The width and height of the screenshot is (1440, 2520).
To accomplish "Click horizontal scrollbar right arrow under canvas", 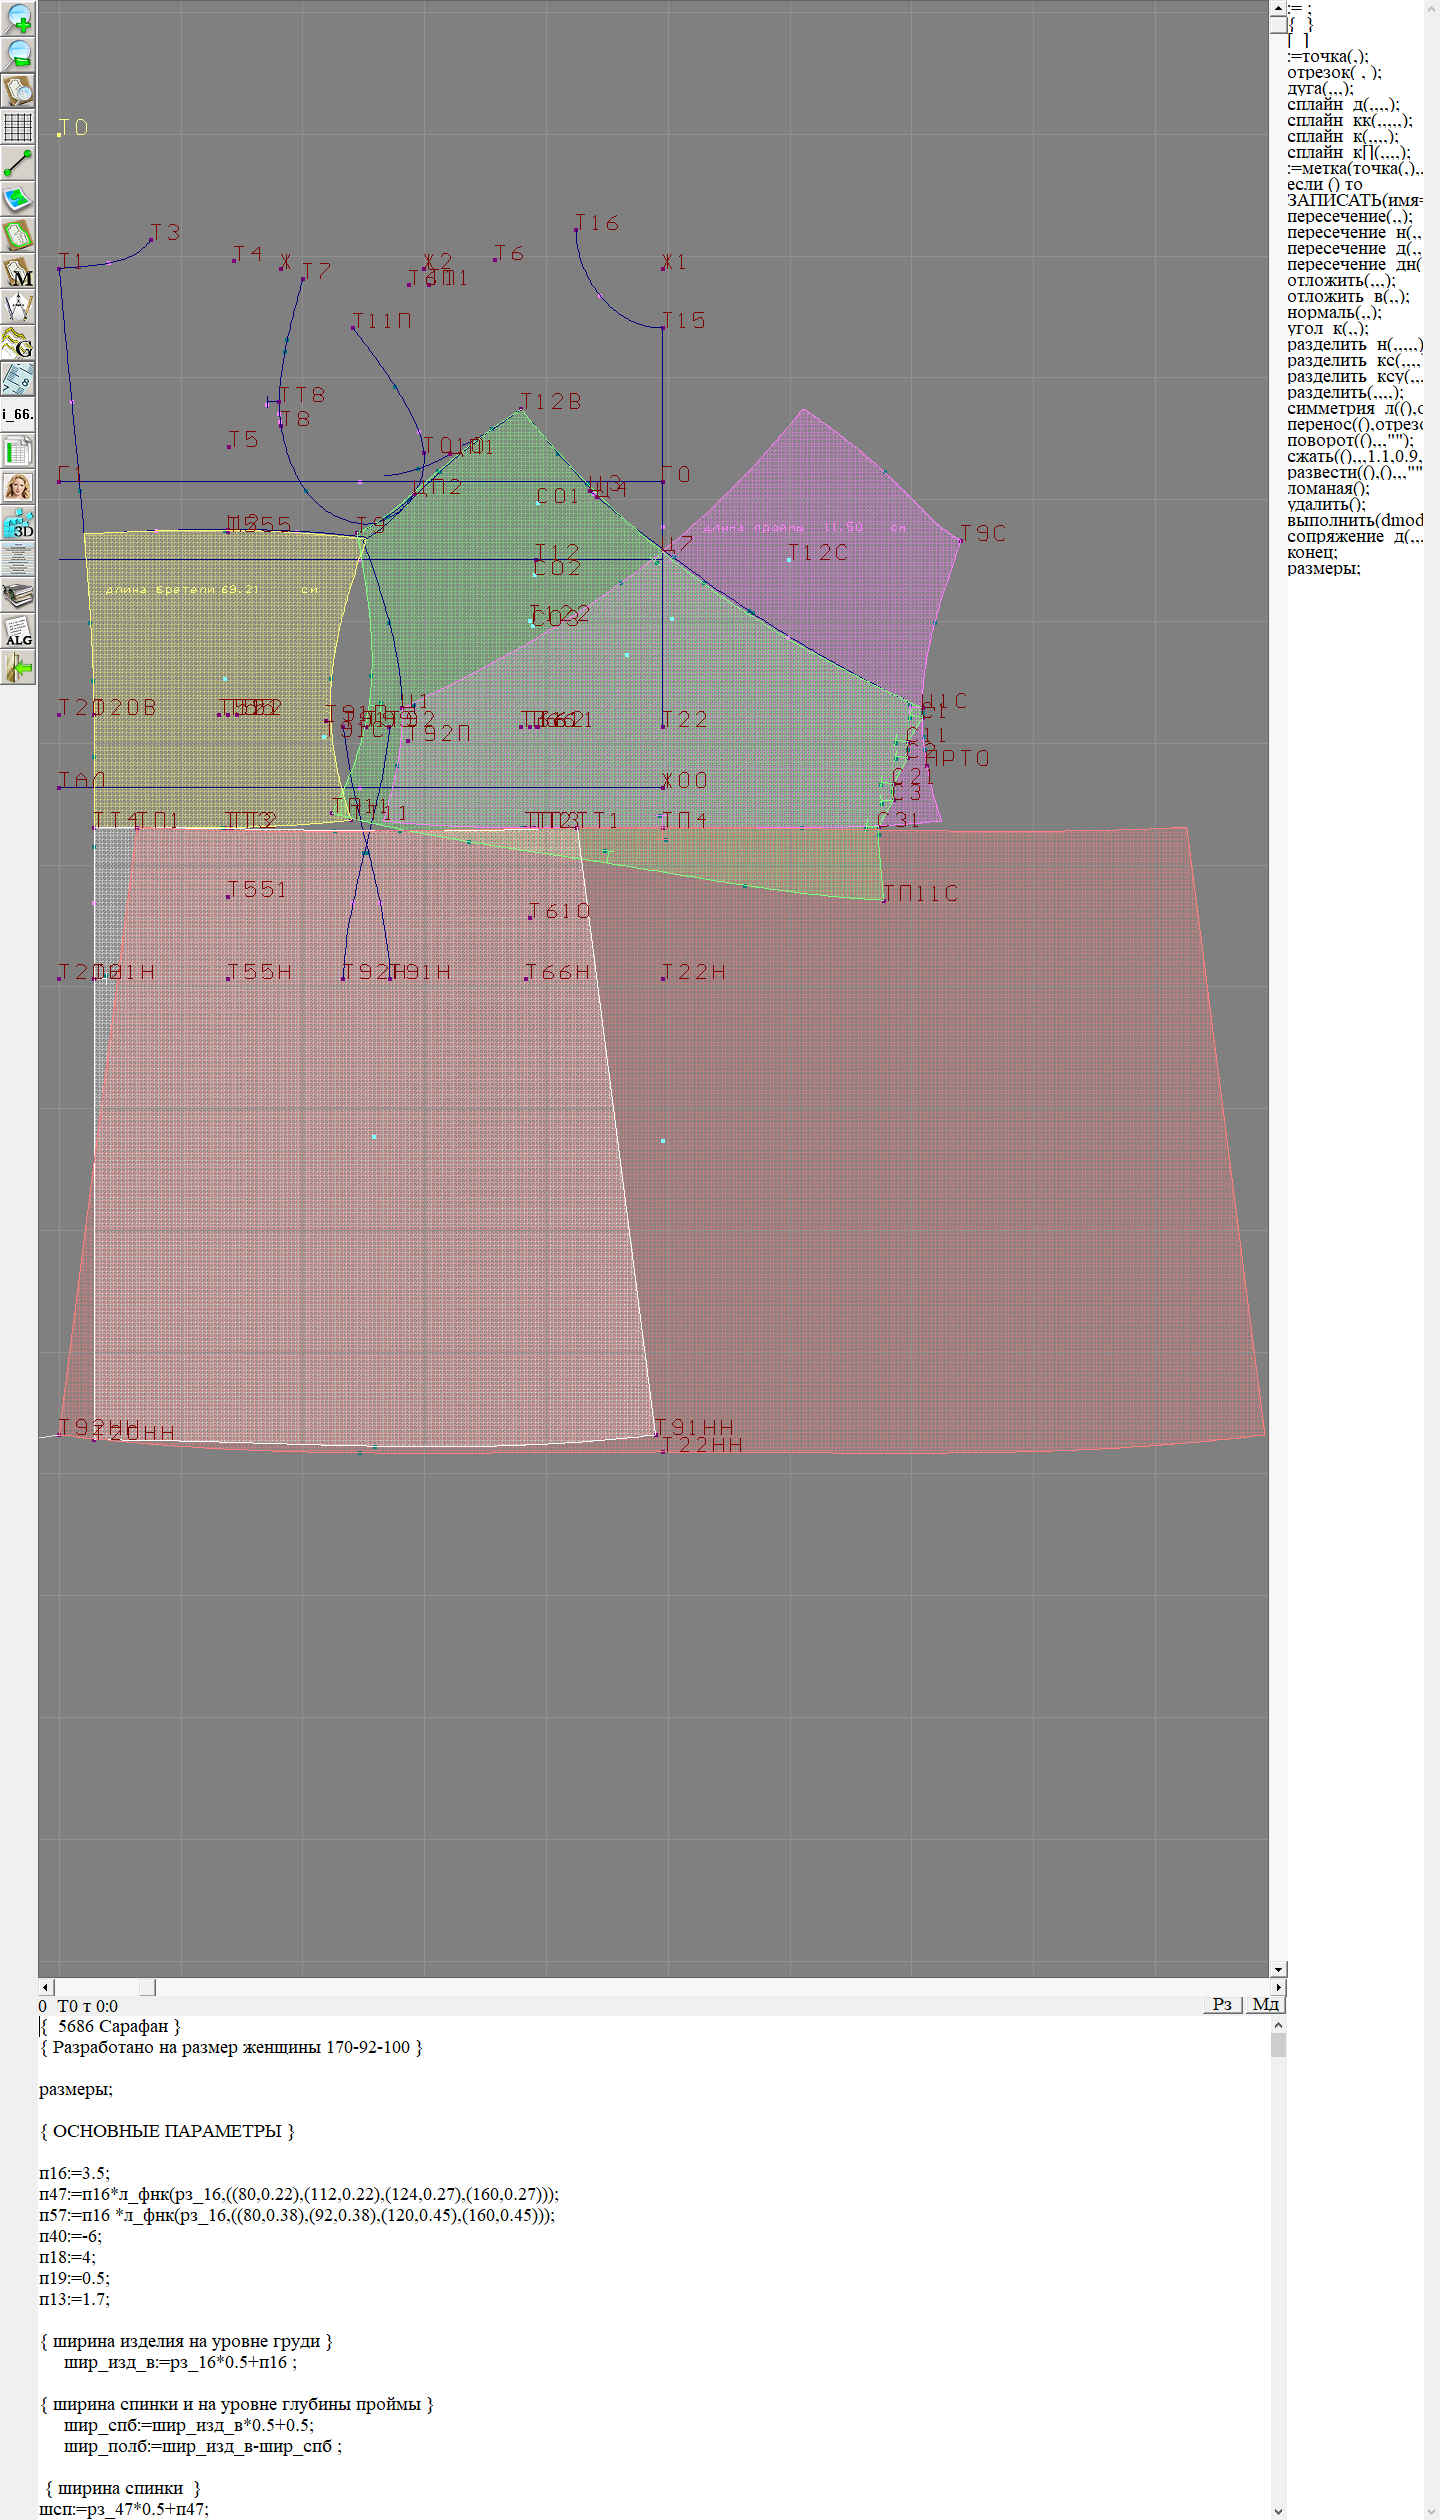I will 1278,1230.
